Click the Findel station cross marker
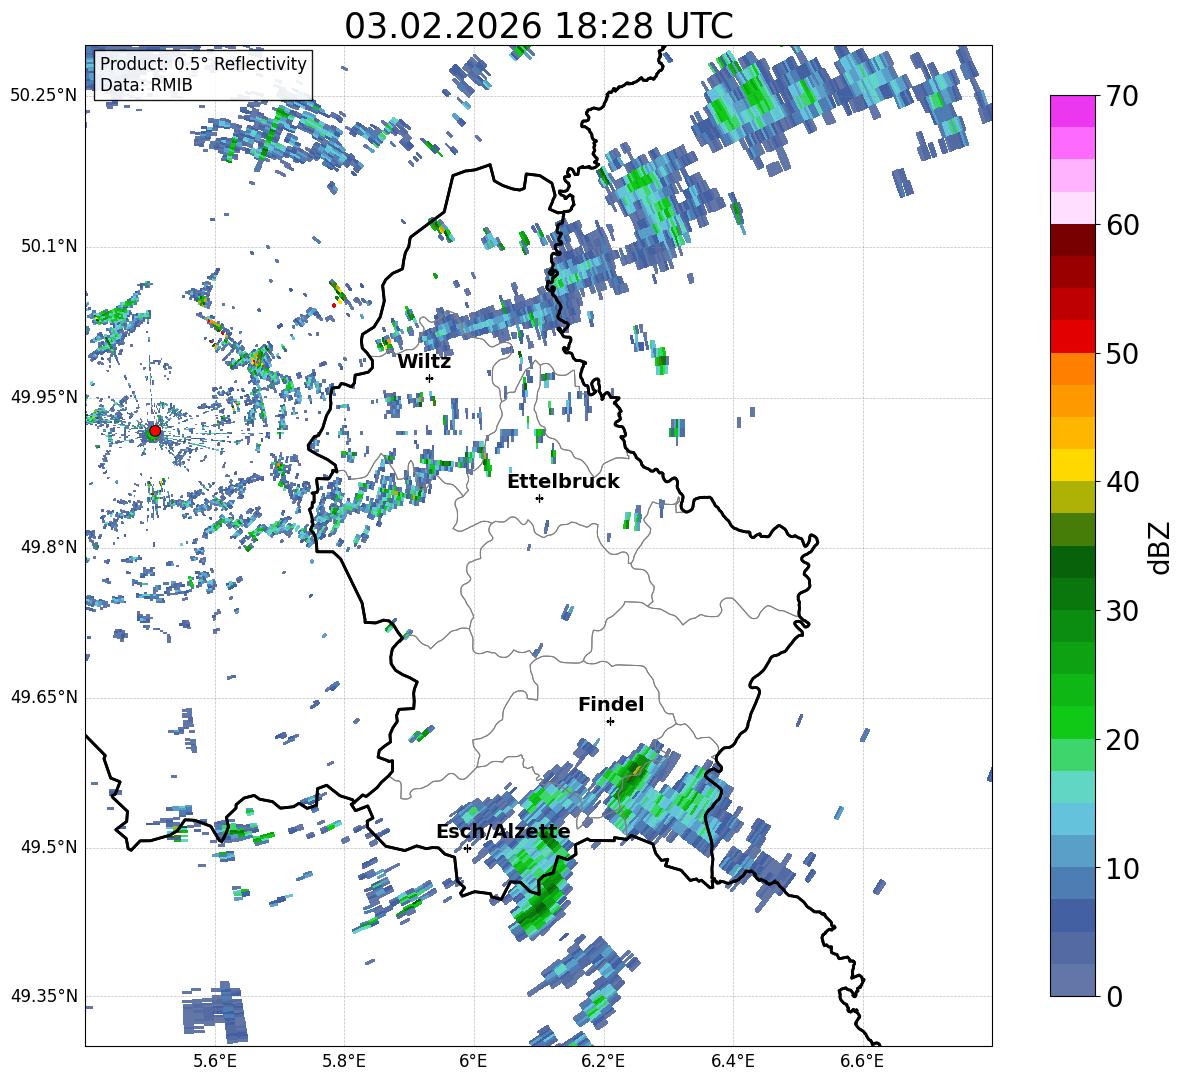The image size is (1184, 1081). coord(610,722)
